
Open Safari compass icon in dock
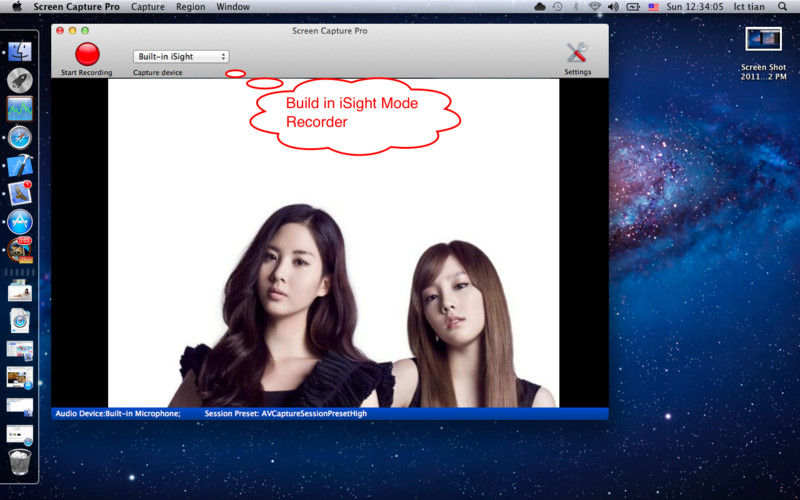(x=20, y=137)
